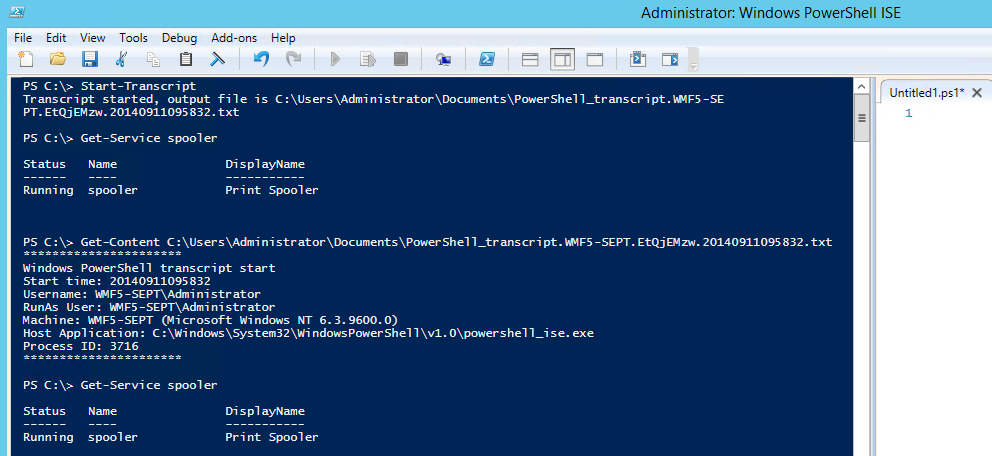Click the New script icon
The width and height of the screenshot is (992, 456).
(x=25, y=60)
